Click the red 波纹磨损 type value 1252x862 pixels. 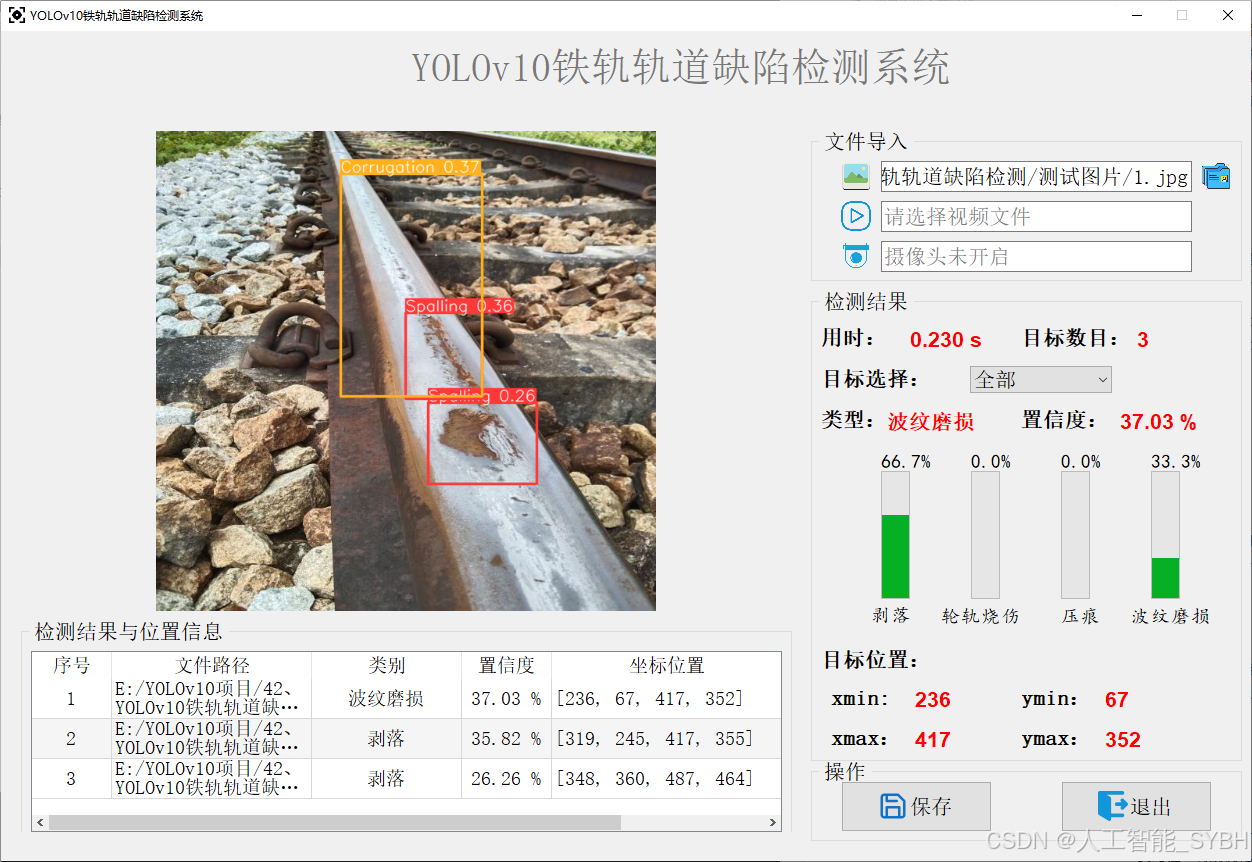931,422
